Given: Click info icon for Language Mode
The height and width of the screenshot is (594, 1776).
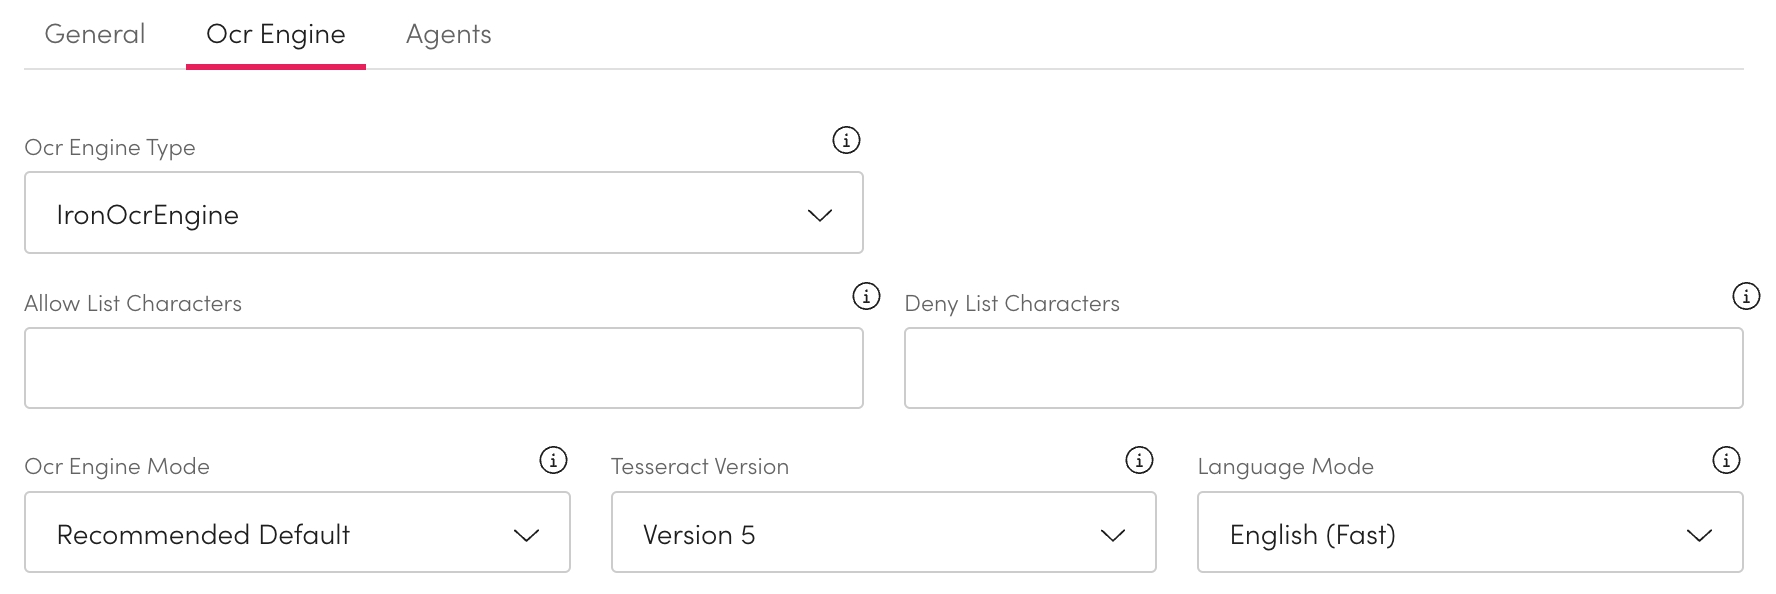Looking at the screenshot, I should [x=1726, y=460].
